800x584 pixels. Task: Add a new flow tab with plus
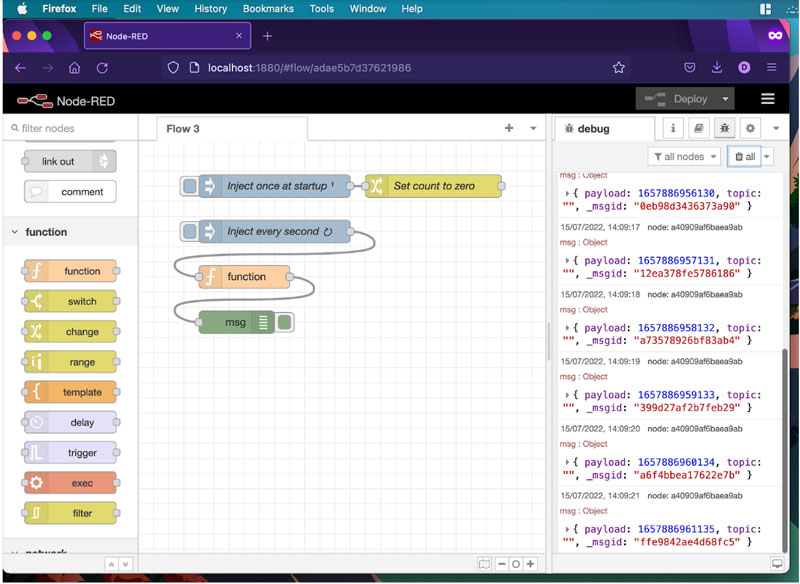point(509,128)
